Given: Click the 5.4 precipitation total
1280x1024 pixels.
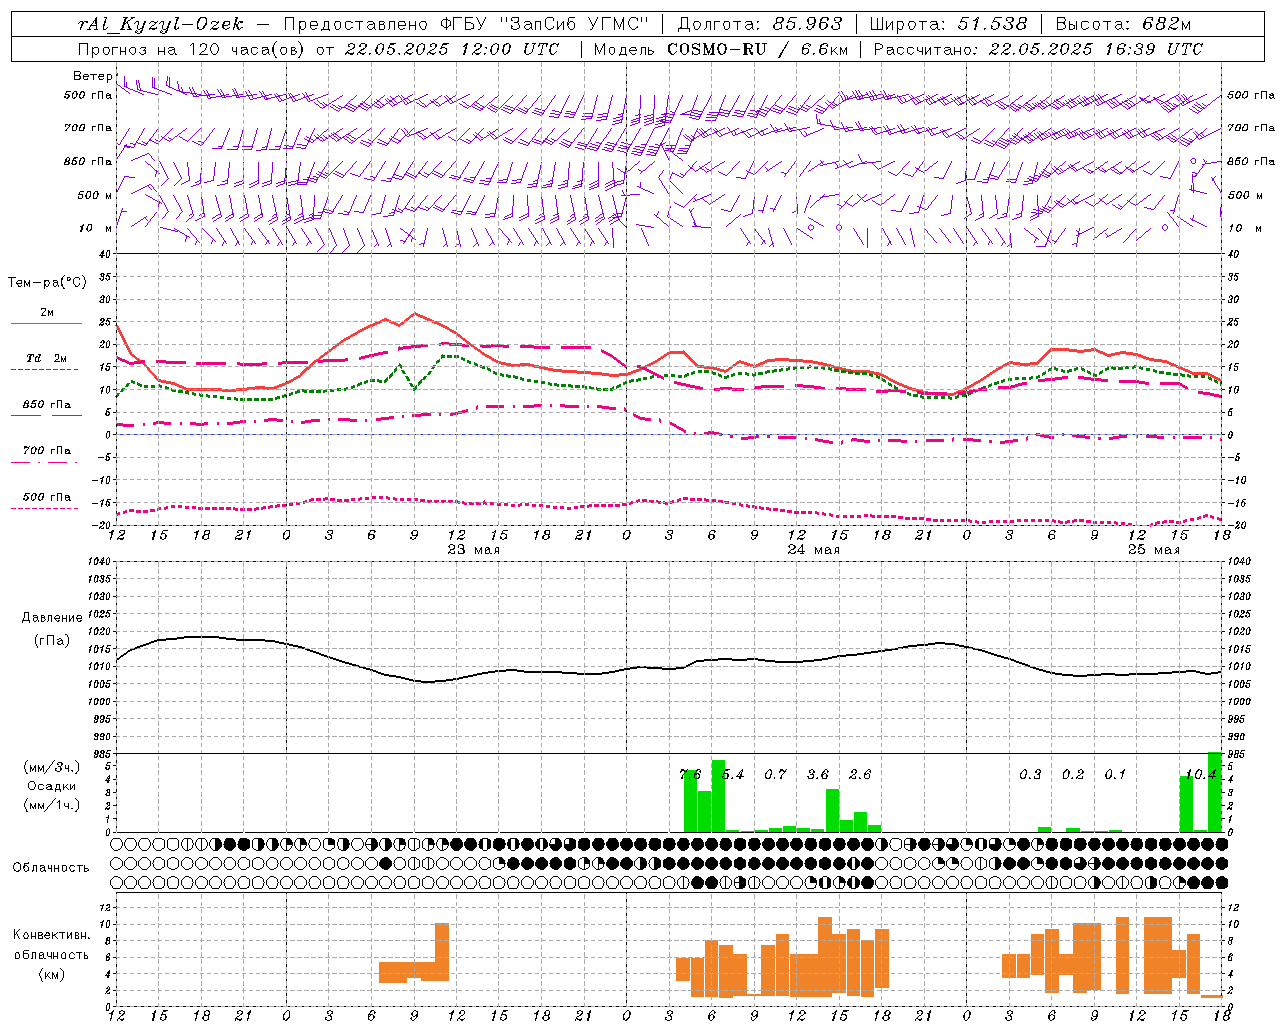Looking at the screenshot, I should coord(733,774).
